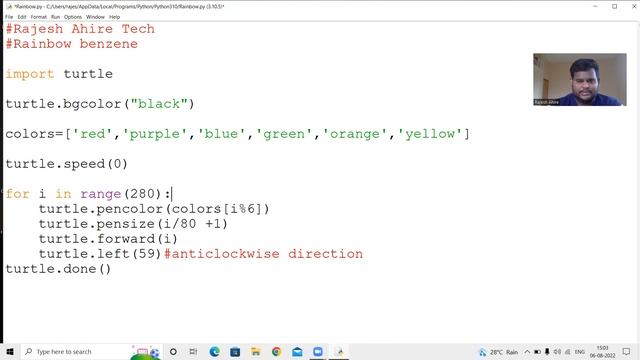Viewport: 640px width, 360px height.
Task: Click the turtle.left(59) statement
Action: point(100,254)
